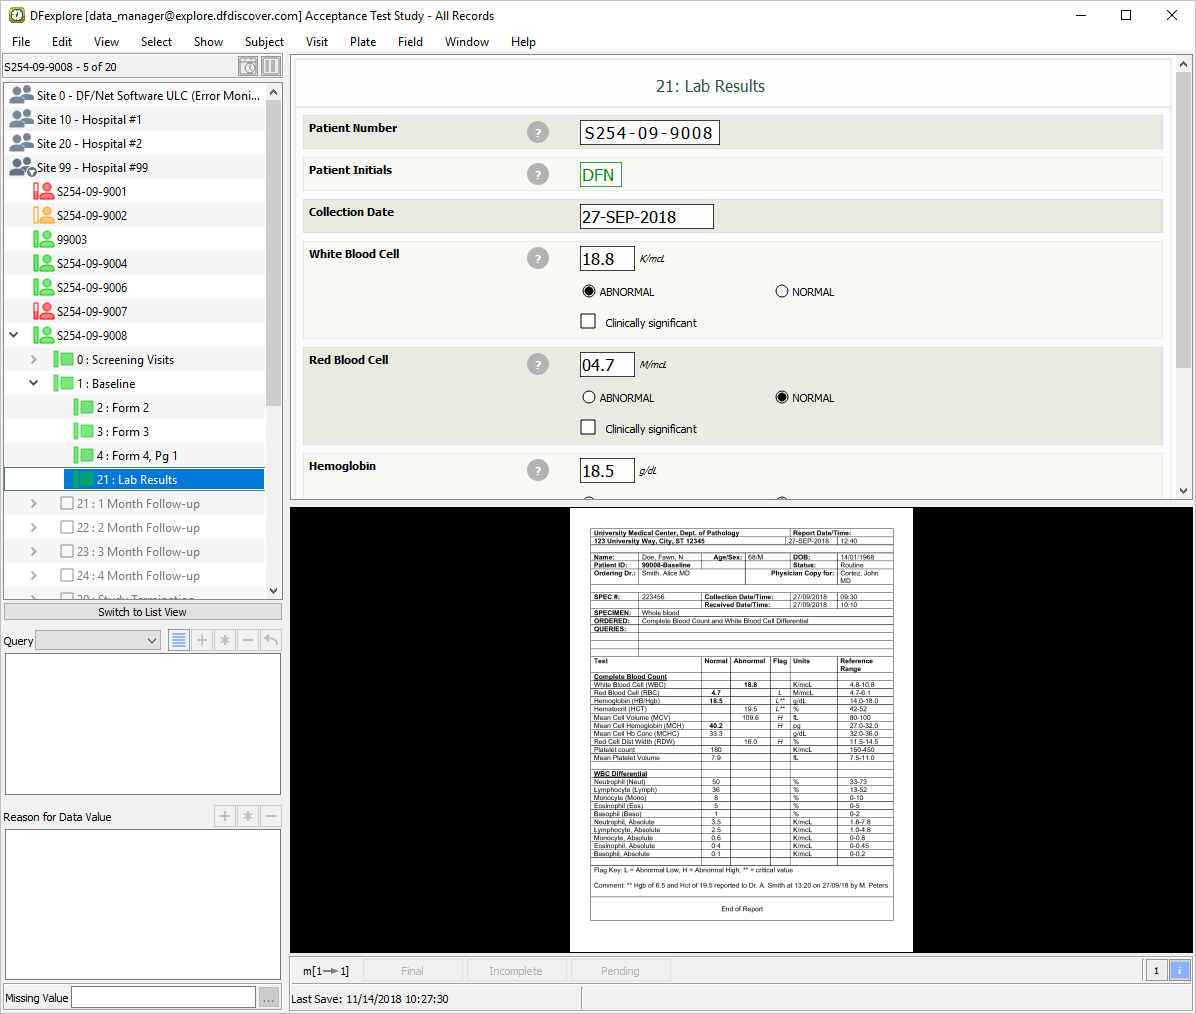1196x1014 pixels.
Task: Click the add query plus icon
Action: (x=202, y=640)
